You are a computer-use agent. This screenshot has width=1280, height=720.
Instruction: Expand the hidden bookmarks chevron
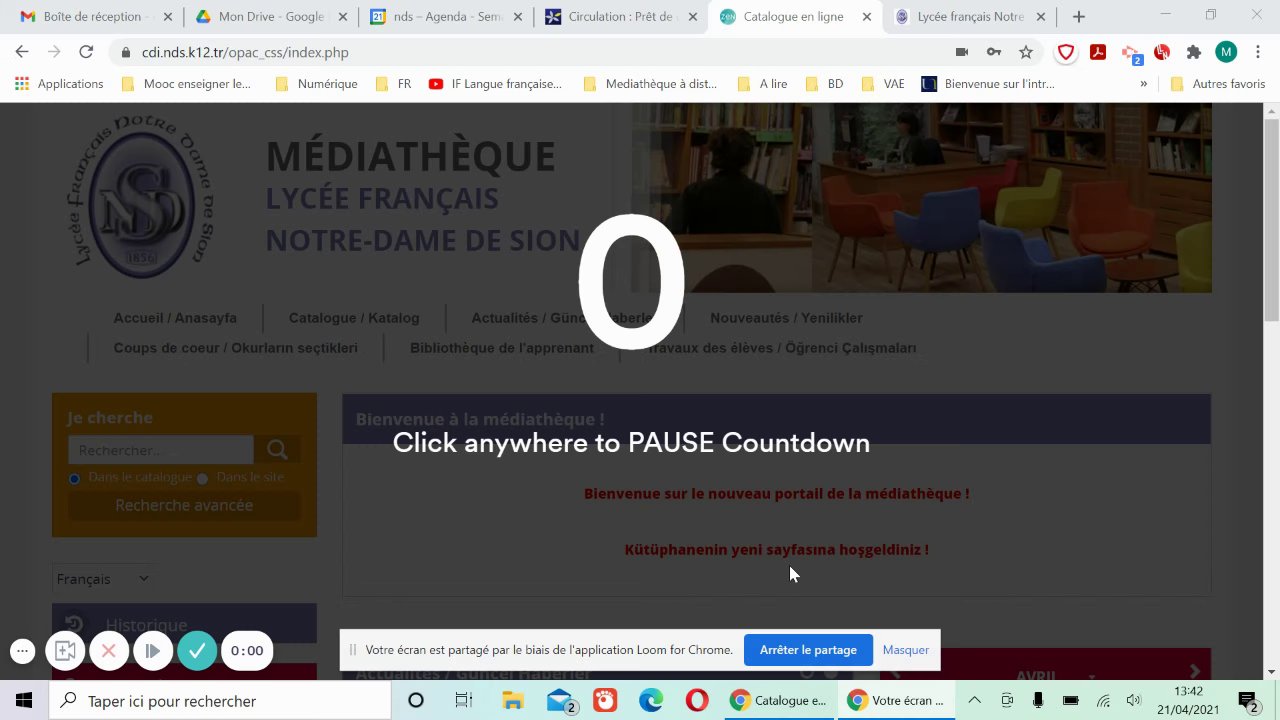pos(1143,84)
